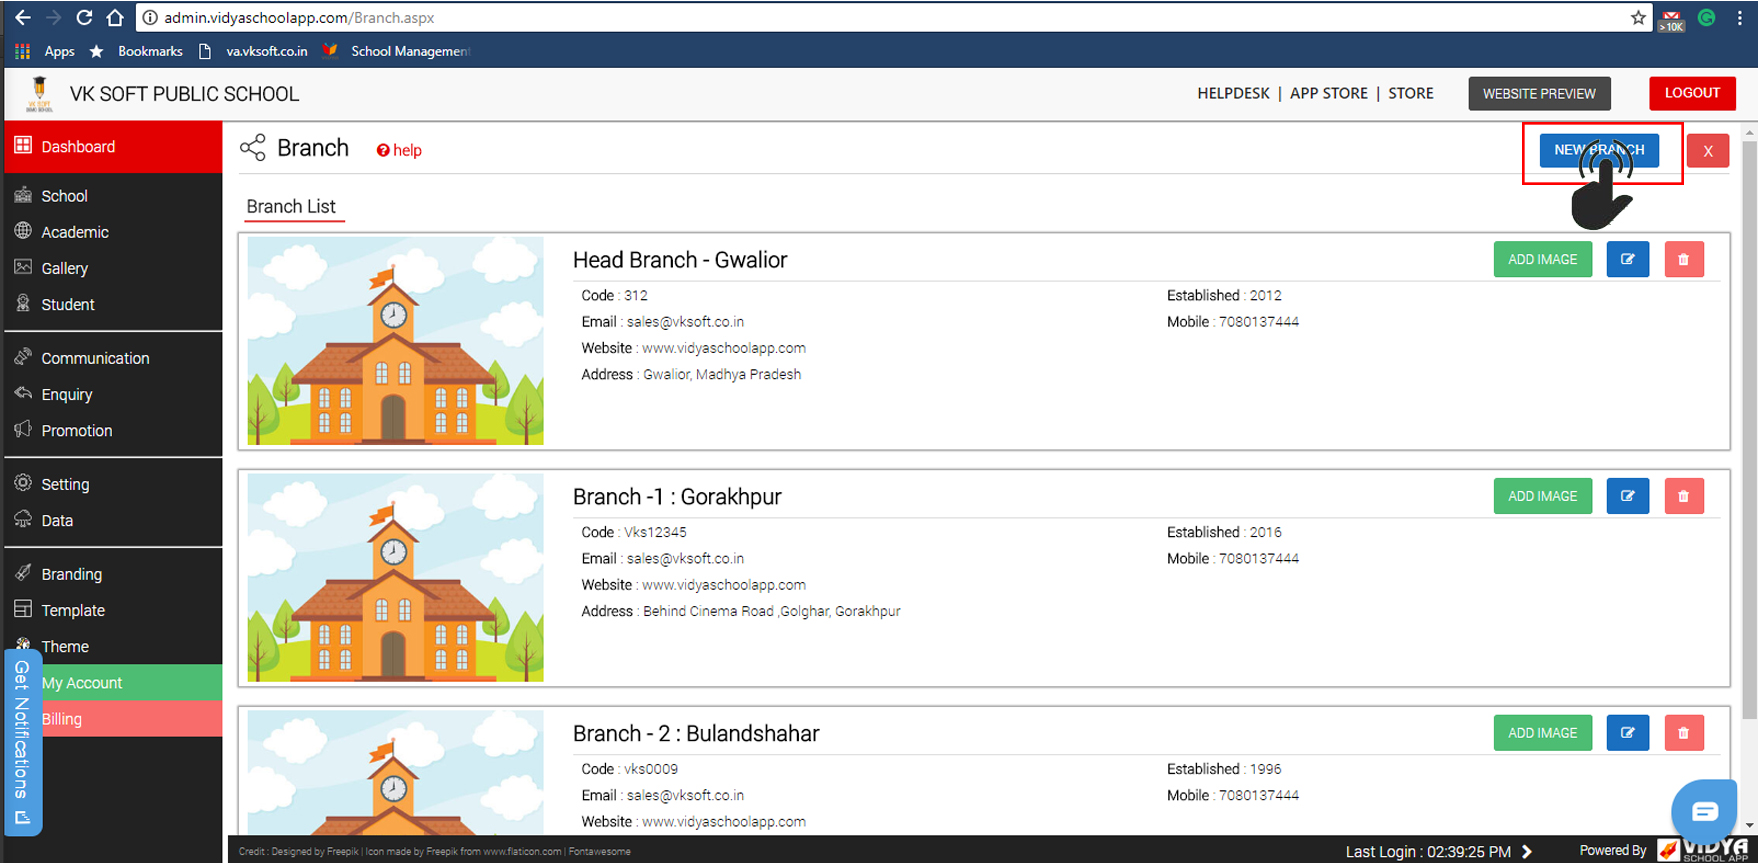Expand the Last Login arrow
This screenshot has width=1758, height=864.
tap(1527, 852)
